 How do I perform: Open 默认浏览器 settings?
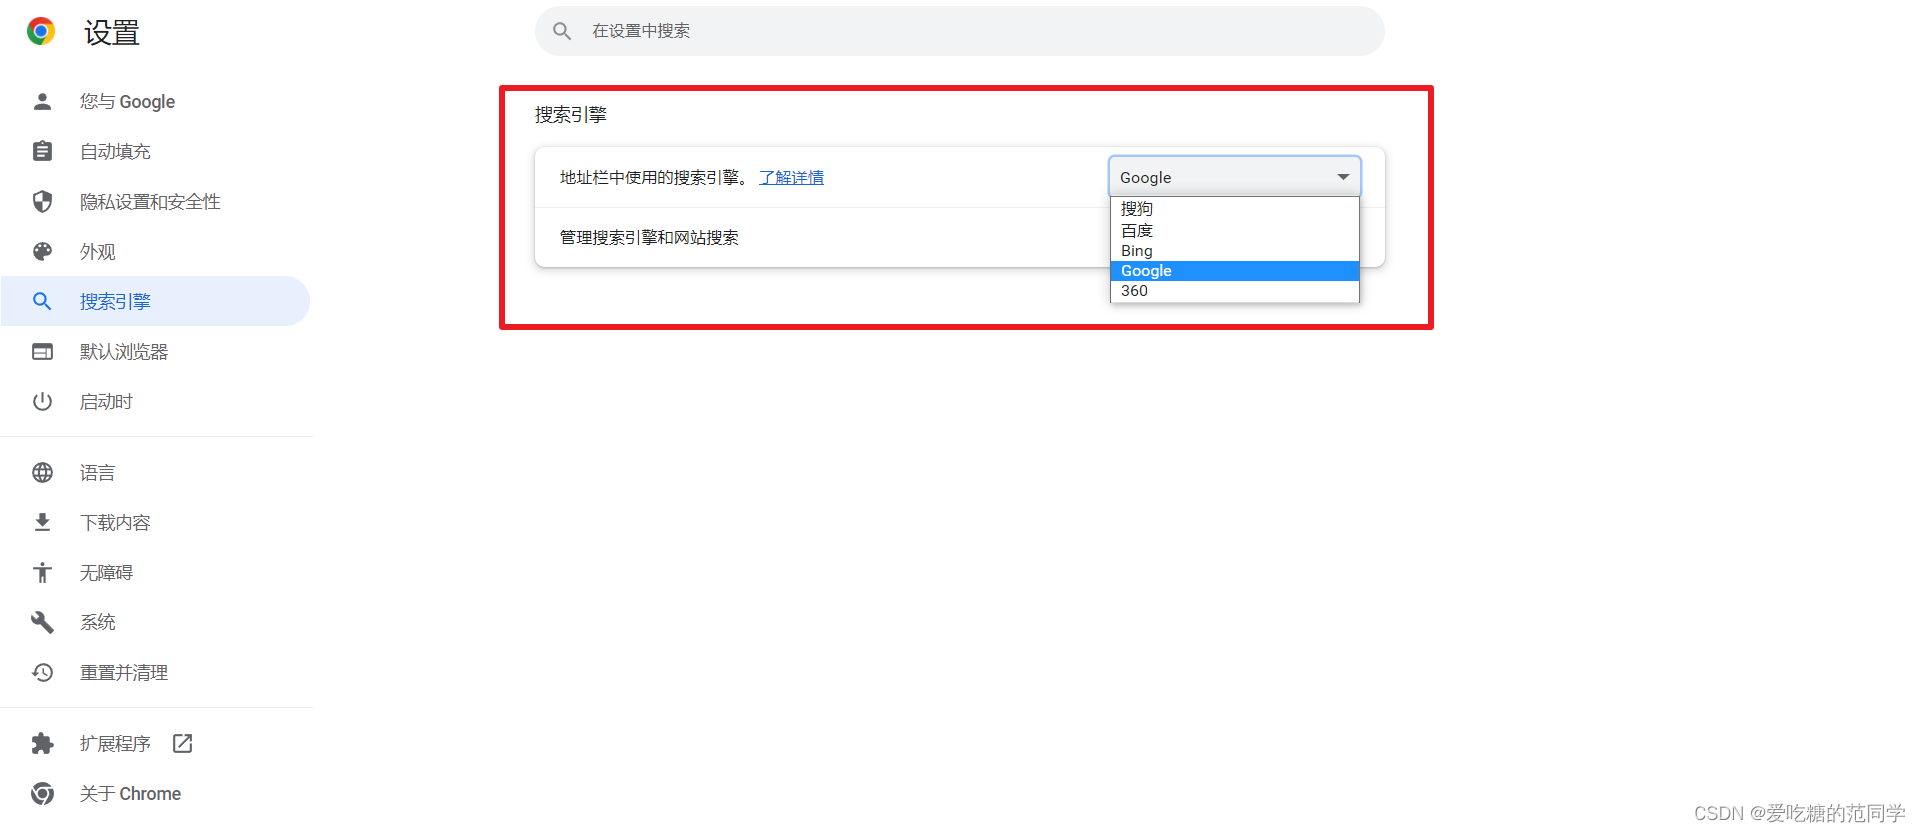coord(156,351)
